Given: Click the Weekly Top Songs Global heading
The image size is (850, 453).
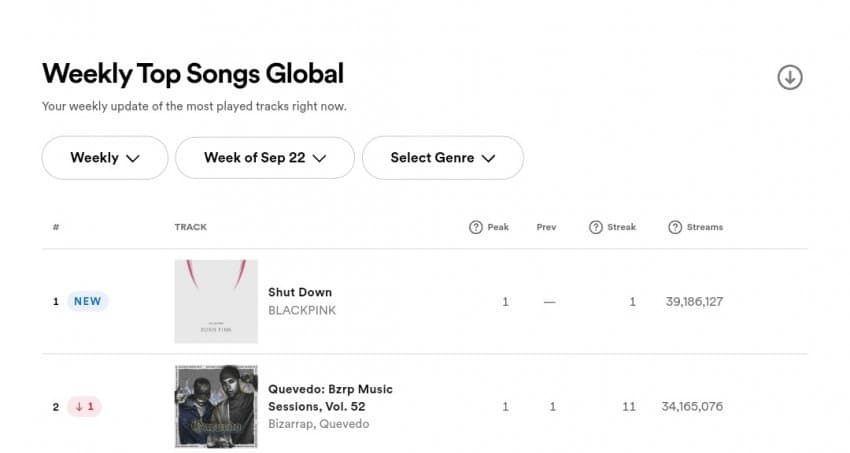Looking at the screenshot, I should click(x=193, y=74).
